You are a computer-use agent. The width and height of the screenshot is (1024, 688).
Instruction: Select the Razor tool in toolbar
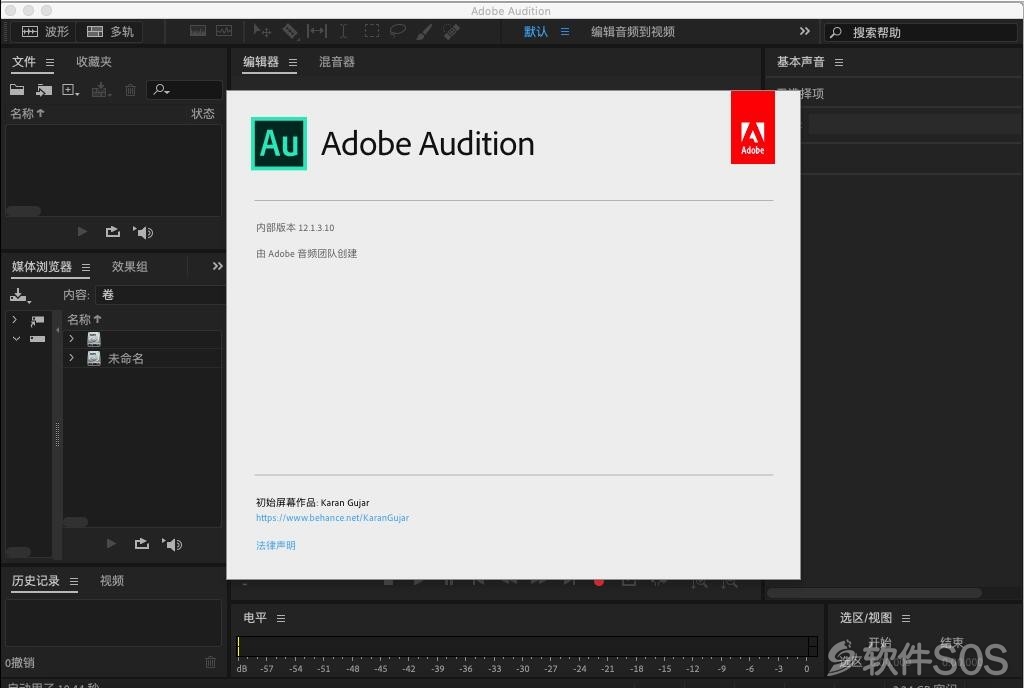(x=290, y=31)
